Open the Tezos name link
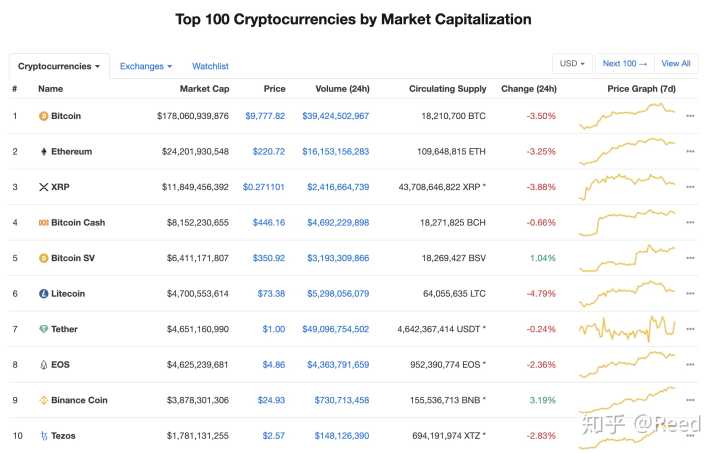This screenshot has width=720, height=453. click(63, 436)
